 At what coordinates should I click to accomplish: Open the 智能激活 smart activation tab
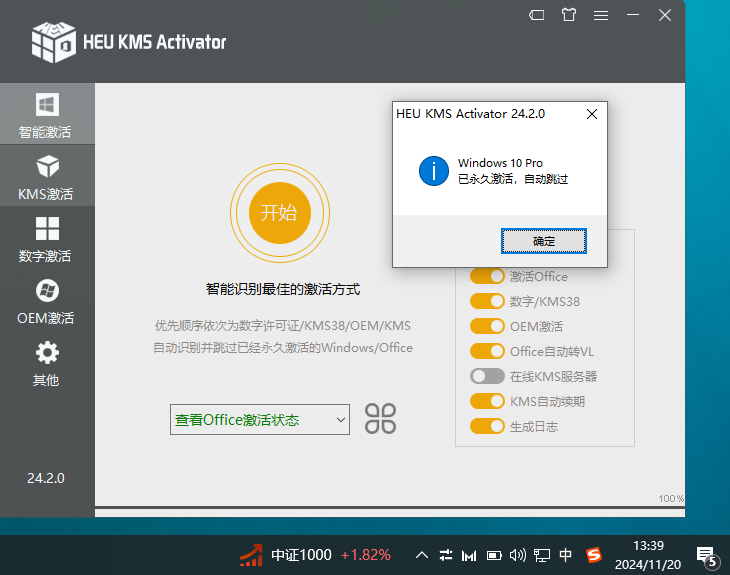[47, 115]
